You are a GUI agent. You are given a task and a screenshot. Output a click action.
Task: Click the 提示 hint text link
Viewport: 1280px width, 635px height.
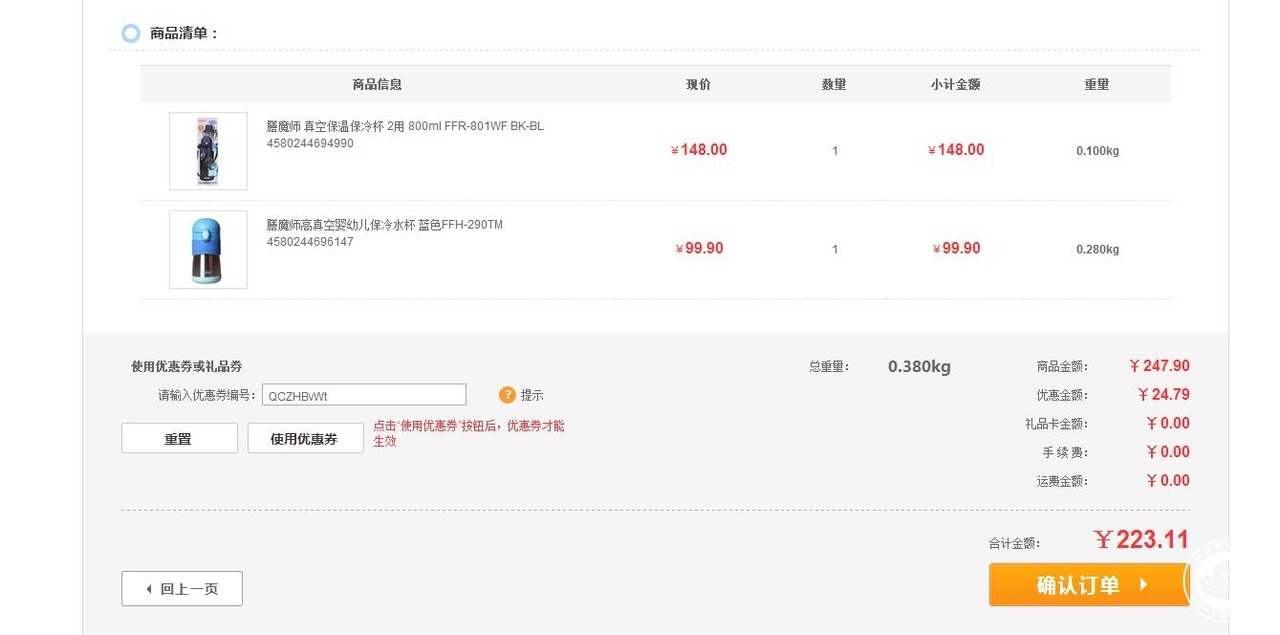(532, 395)
